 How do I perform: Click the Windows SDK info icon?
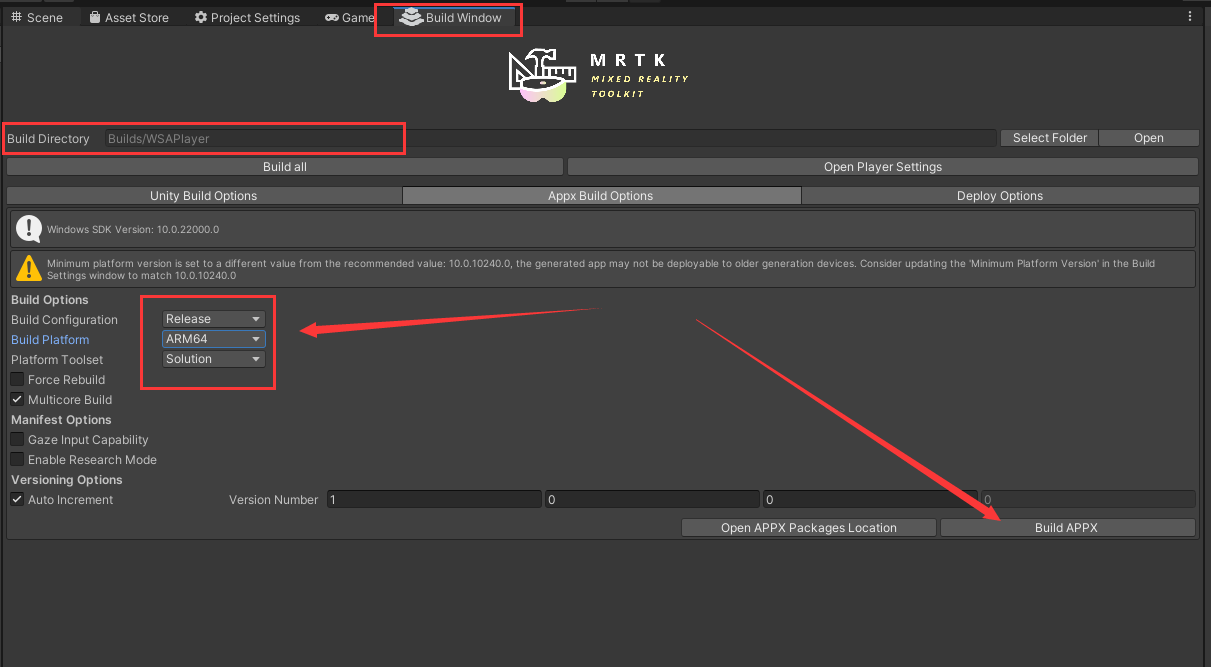[29, 229]
